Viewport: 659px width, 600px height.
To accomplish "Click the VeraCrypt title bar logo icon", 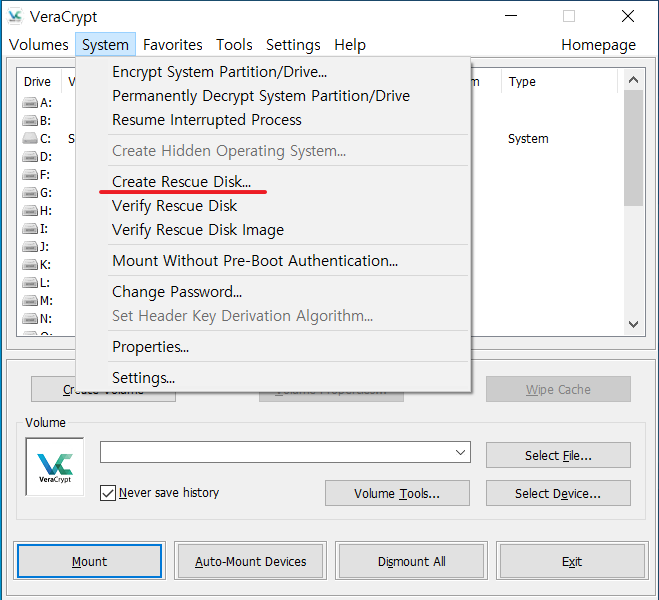I will tap(15, 16).
